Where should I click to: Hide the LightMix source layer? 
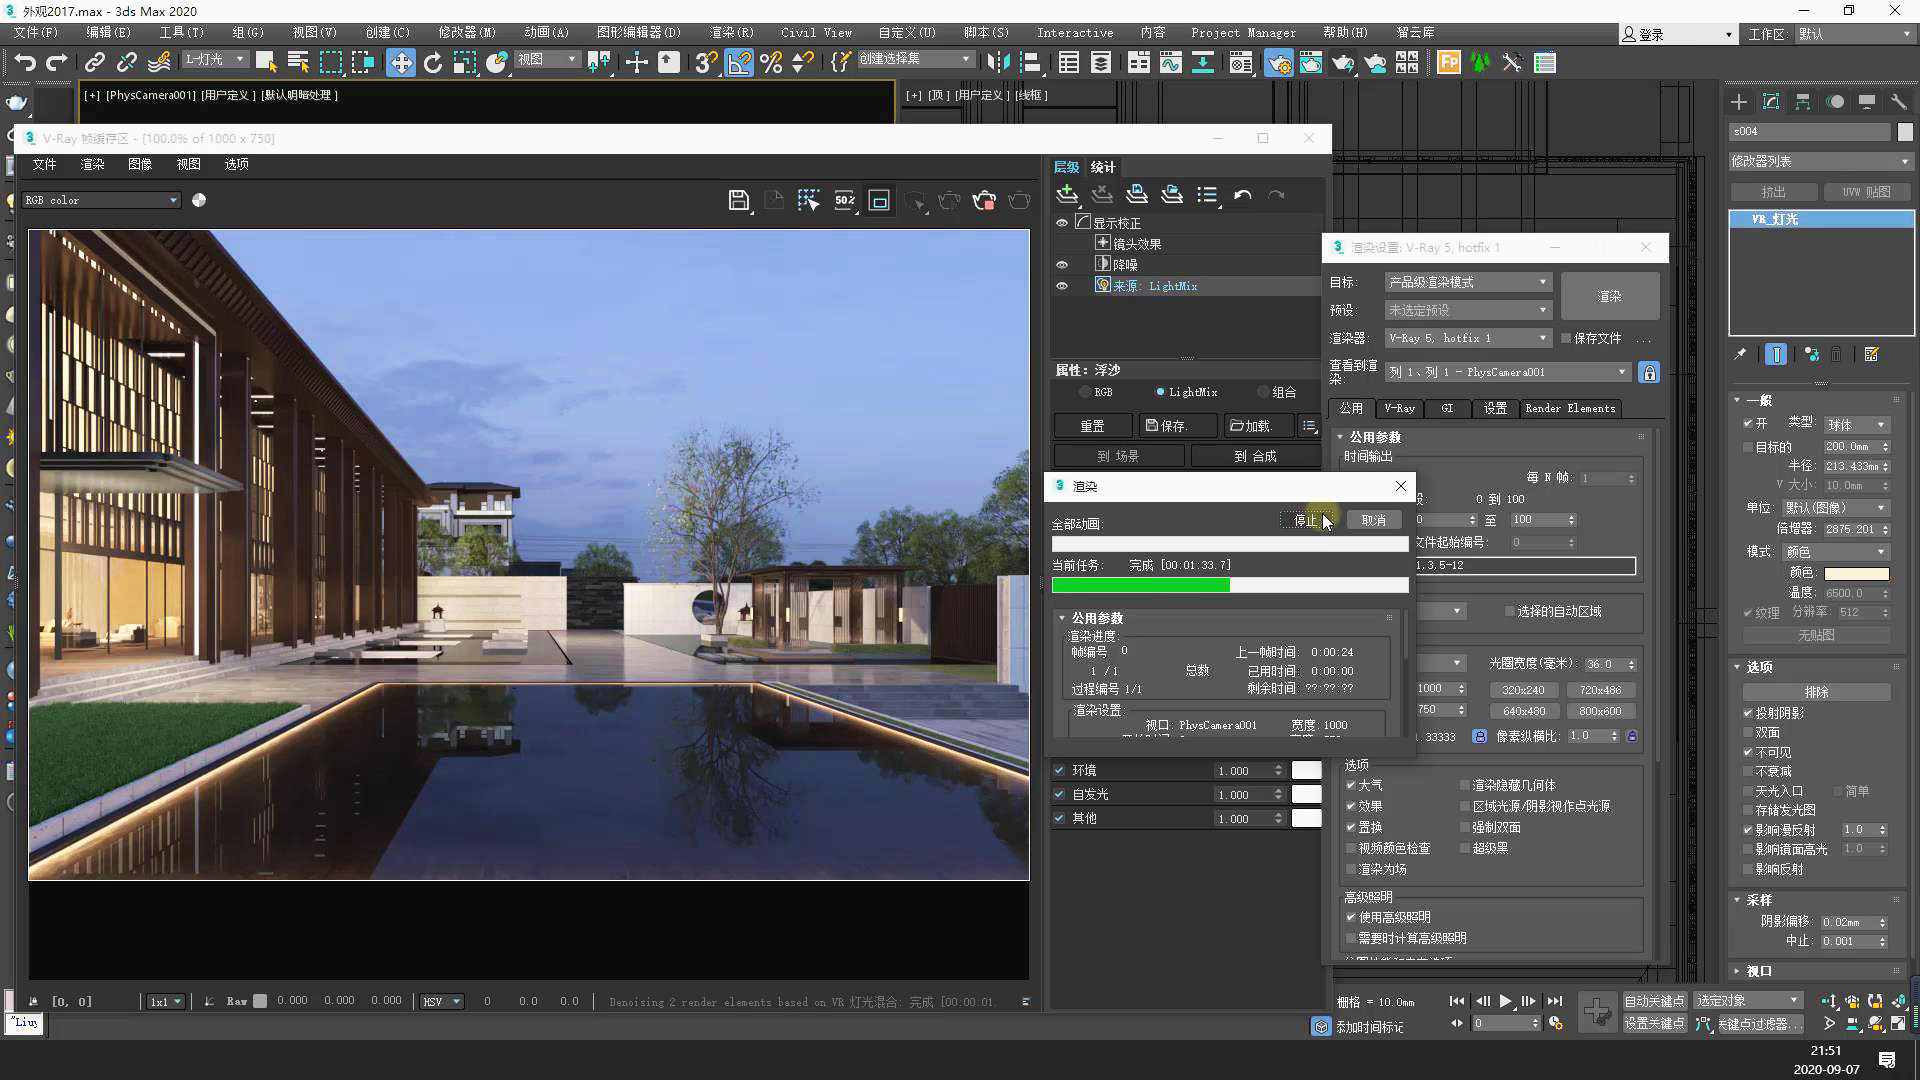(x=1062, y=286)
